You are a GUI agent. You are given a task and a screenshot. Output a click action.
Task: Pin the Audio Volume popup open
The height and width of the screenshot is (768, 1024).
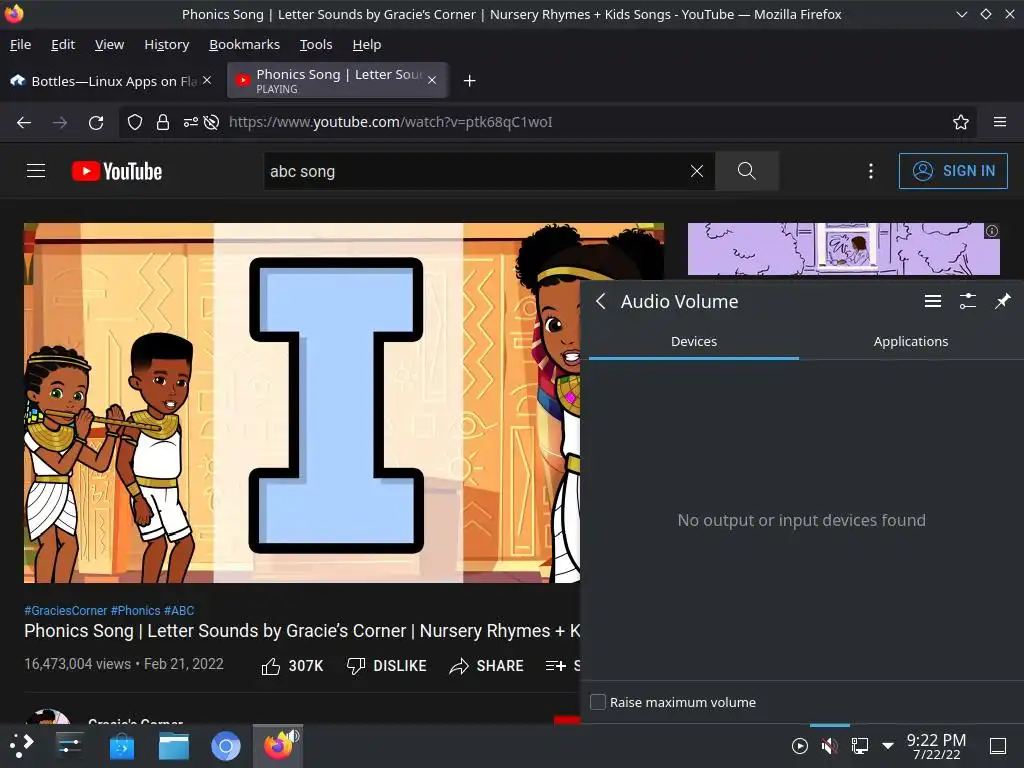(1002, 301)
